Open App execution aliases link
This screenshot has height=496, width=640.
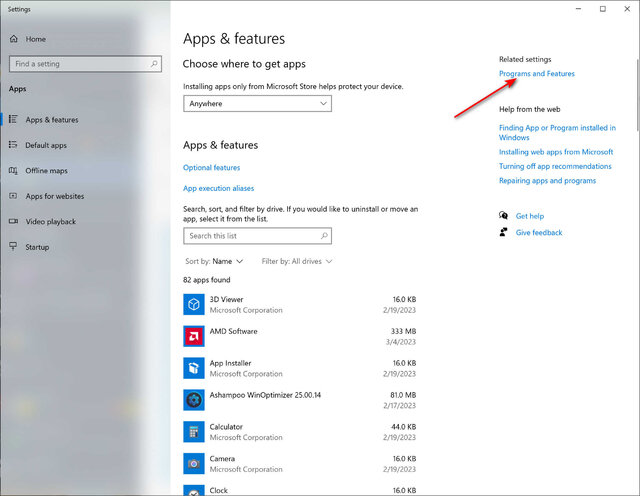[x=219, y=188]
